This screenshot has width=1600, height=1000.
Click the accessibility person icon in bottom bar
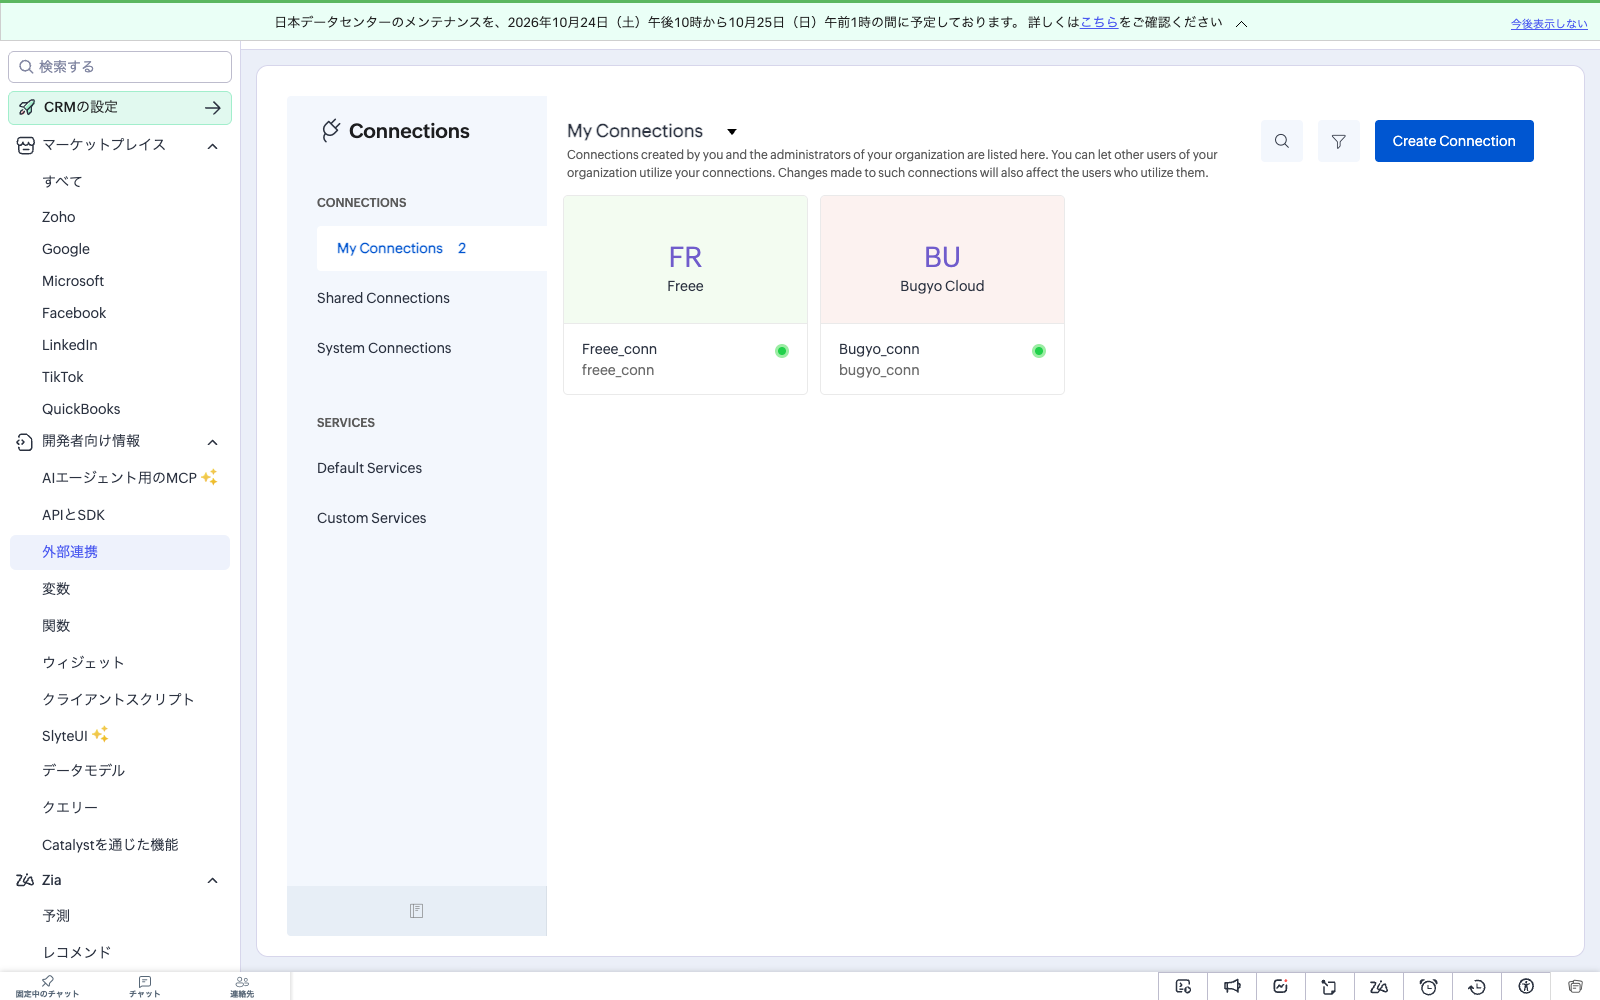coord(1526,987)
